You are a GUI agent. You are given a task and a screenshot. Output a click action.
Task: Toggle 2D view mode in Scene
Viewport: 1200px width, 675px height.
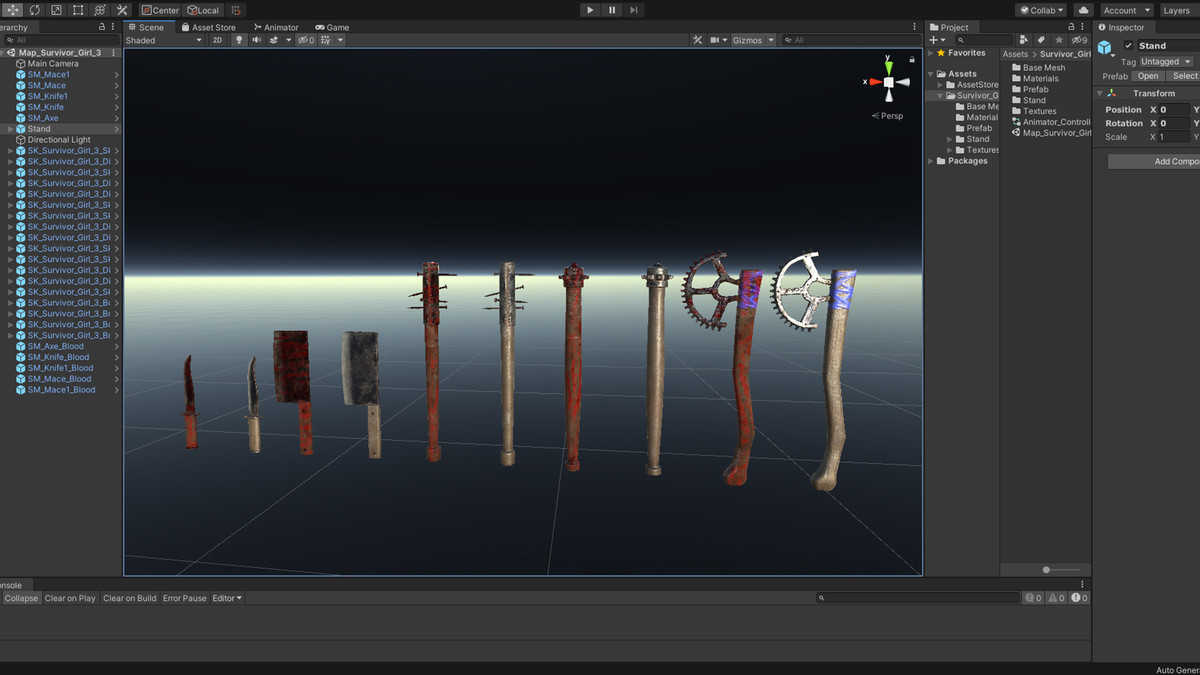click(217, 40)
